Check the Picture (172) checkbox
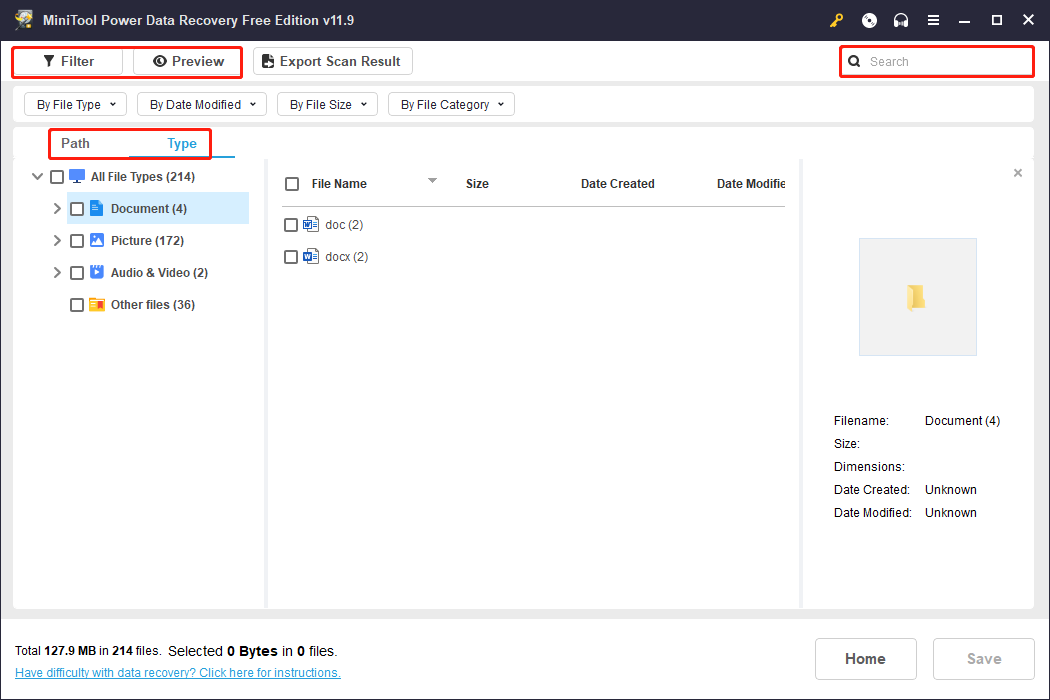The width and height of the screenshot is (1050, 700). pos(77,240)
